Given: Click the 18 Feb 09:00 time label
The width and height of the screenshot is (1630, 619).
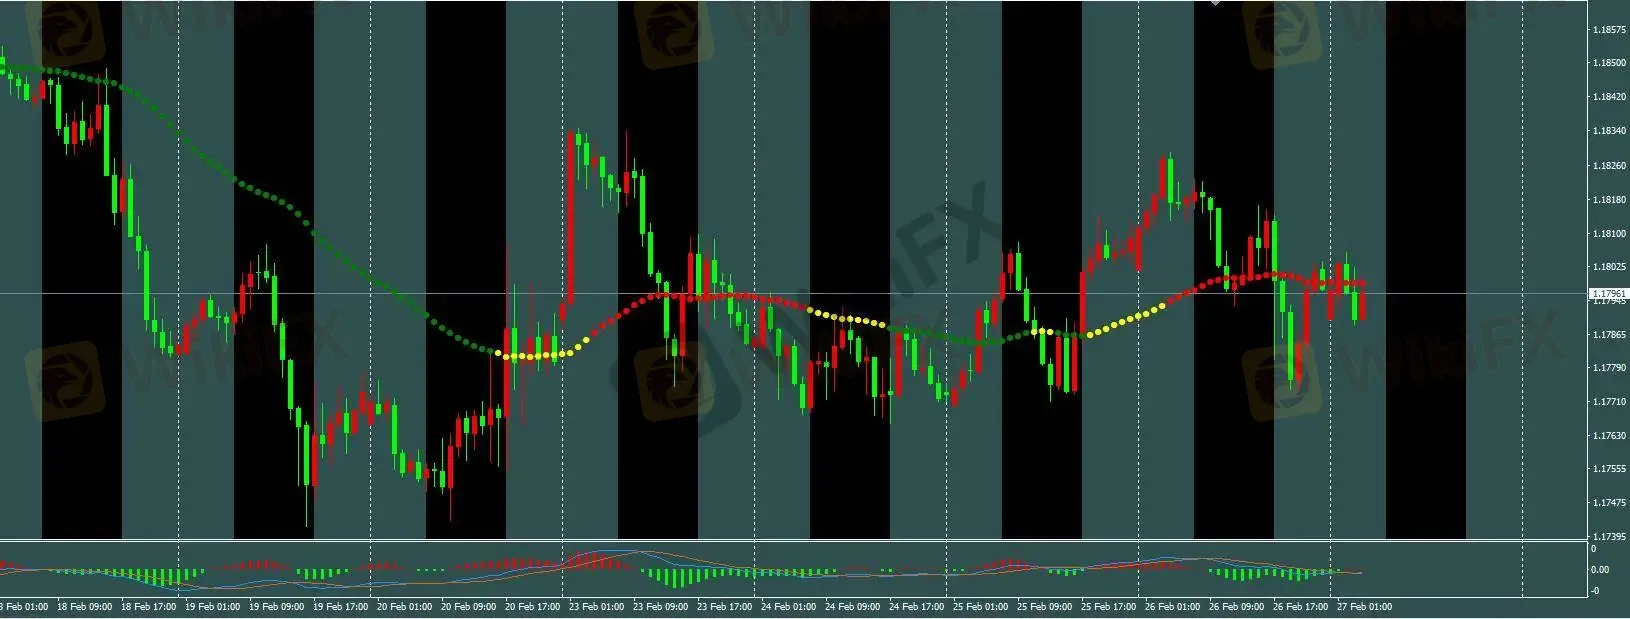Looking at the screenshot, I should pyautogui.click(x=84, y=607).
